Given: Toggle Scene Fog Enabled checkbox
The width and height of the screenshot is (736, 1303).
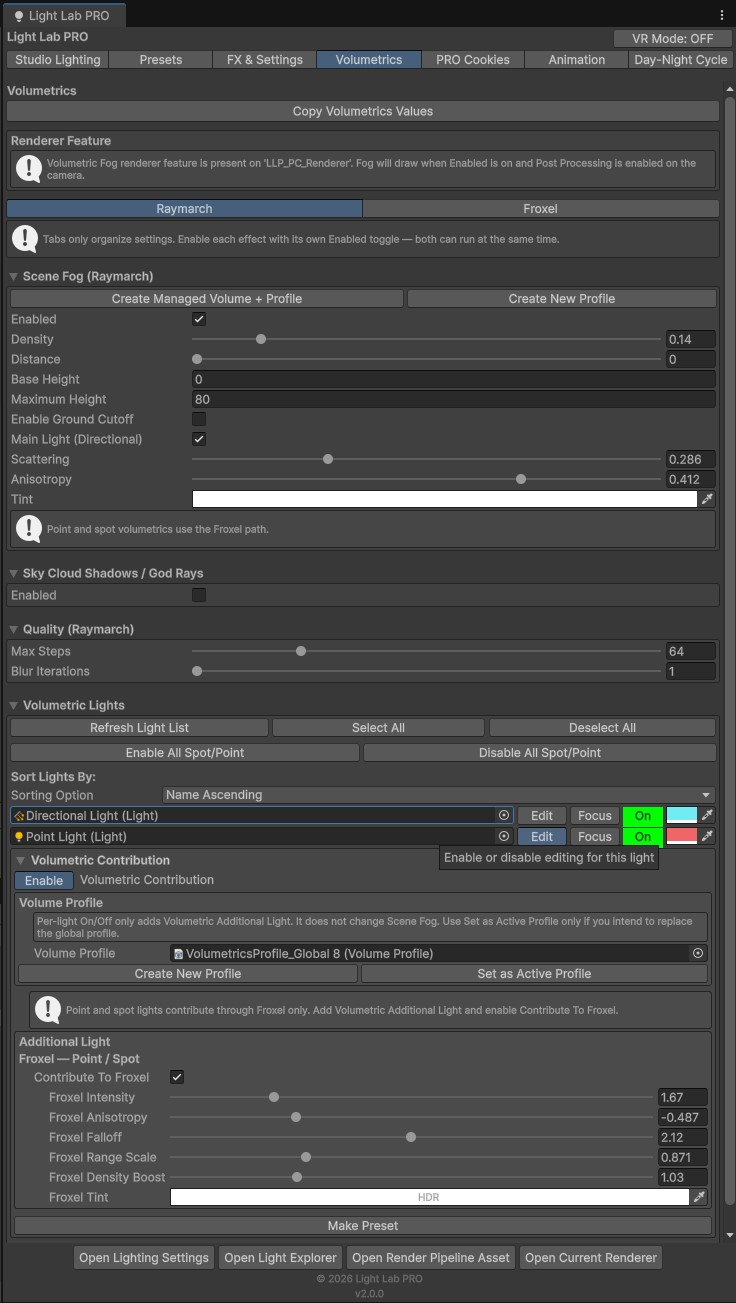Looking at the screenshot, I should click(x=199, y=319).
